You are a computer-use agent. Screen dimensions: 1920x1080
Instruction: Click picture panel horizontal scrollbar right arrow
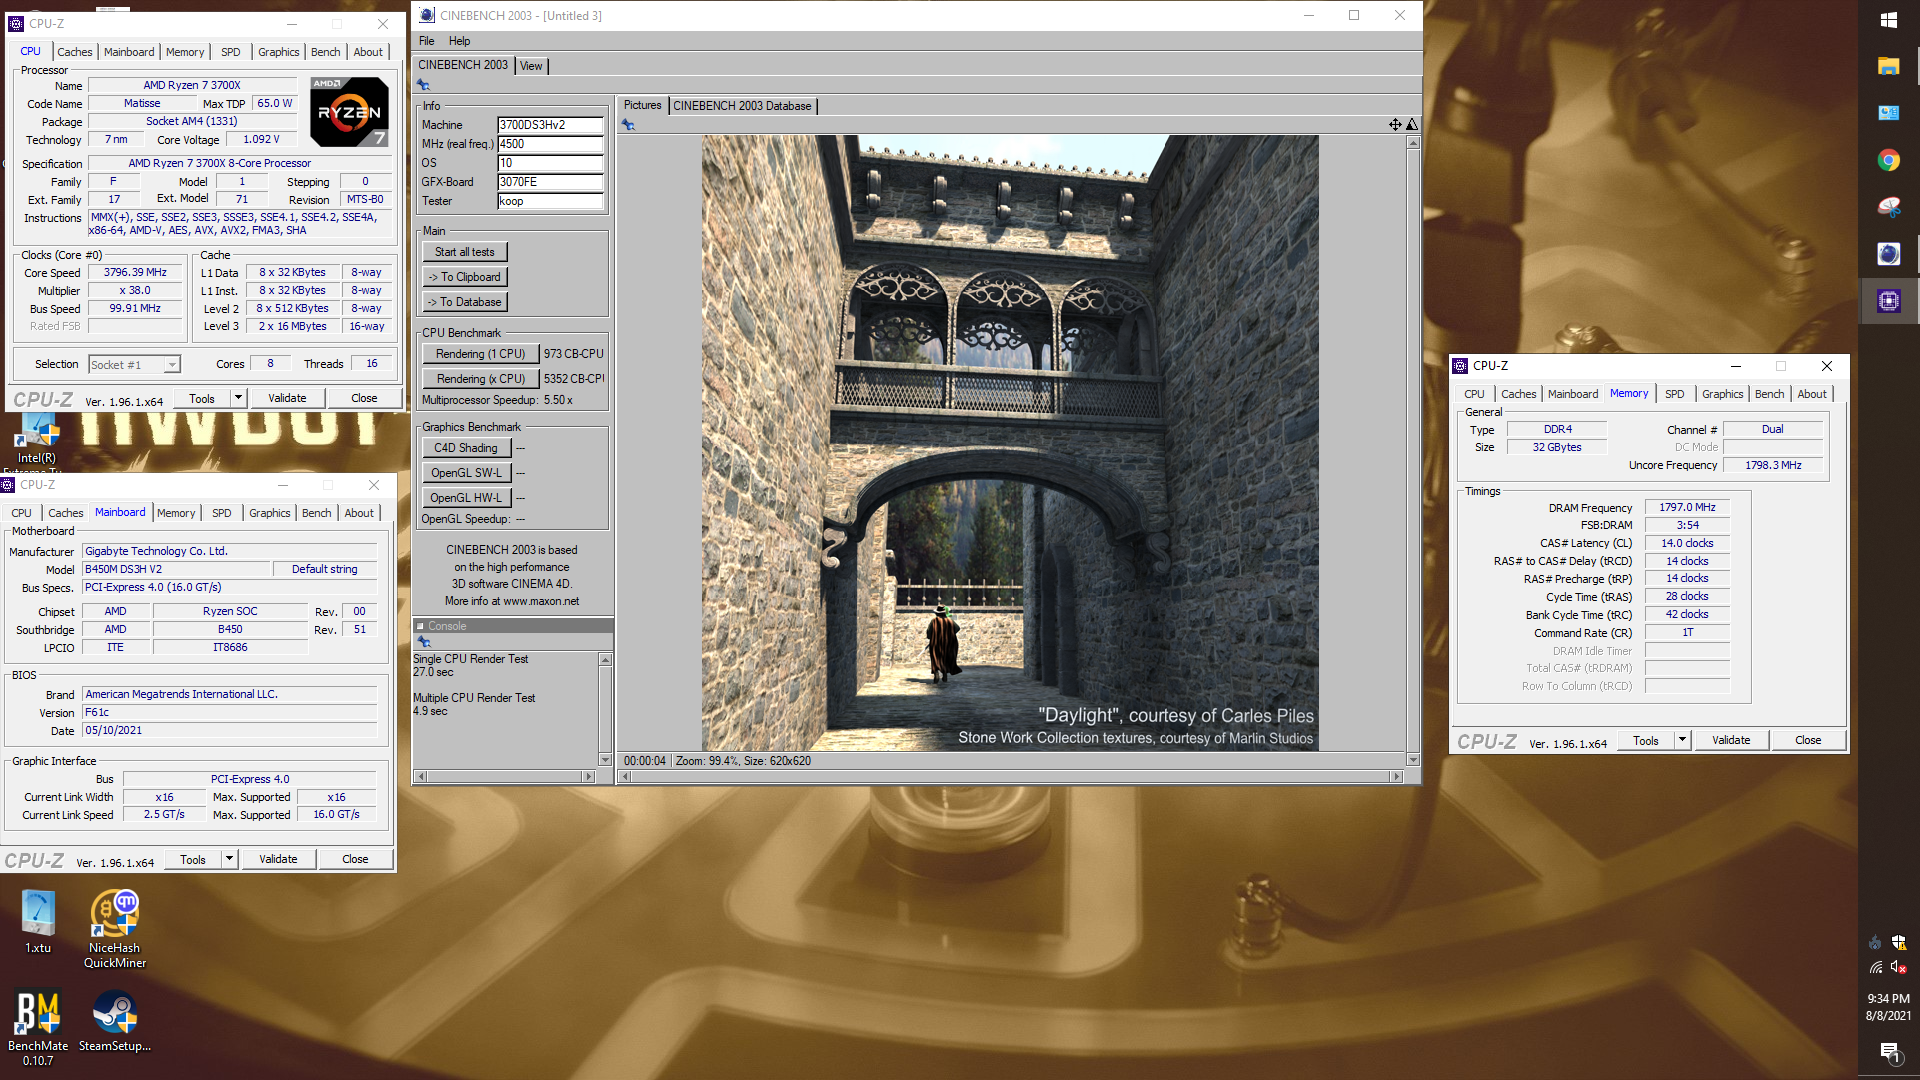pos(1397,776)
